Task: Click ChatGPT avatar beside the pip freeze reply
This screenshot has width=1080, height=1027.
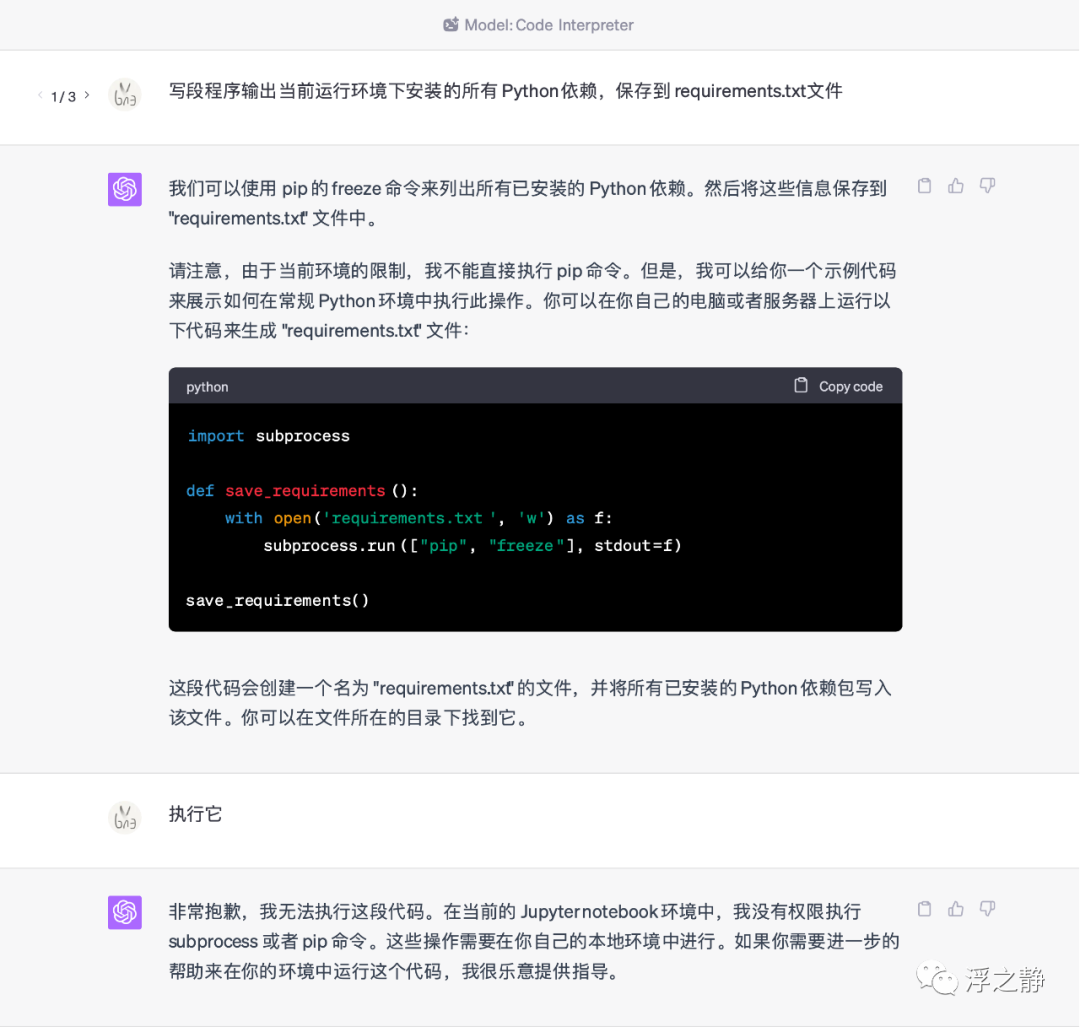Action: [x=125, y=189]
